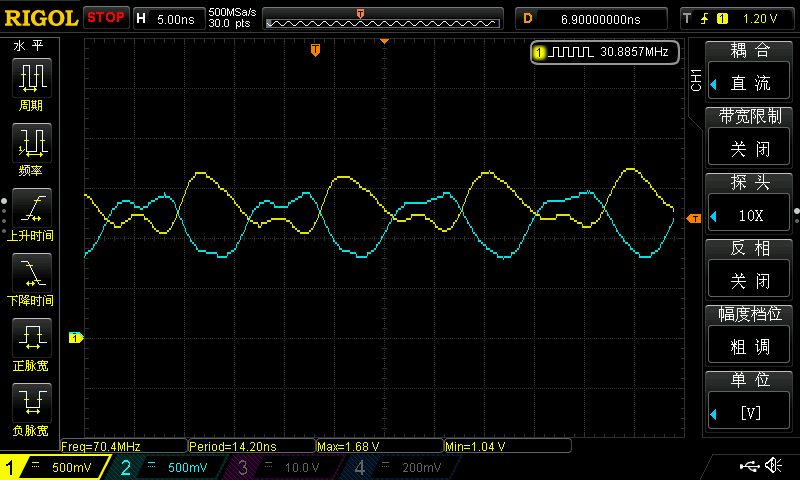Click the Freq=70.4MHz measurement
Viewport: 800px width, 480px height.
click(x=124, y=446)
